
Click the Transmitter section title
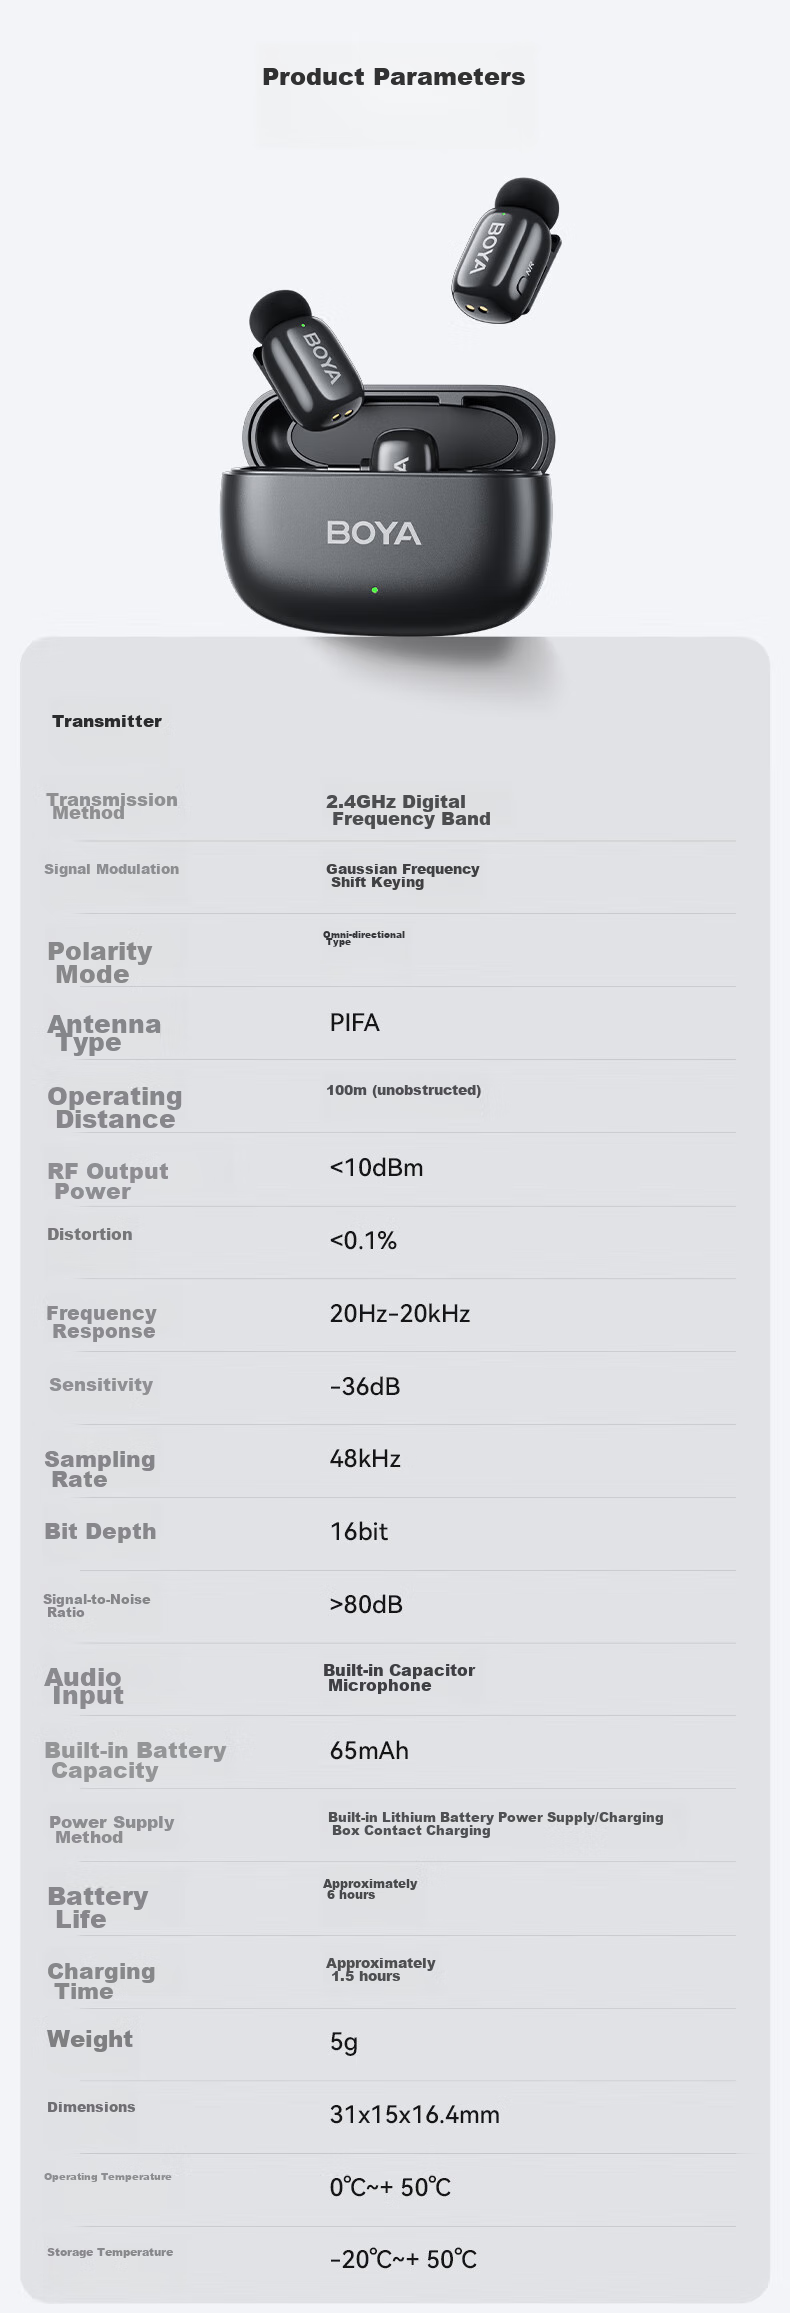107,721
